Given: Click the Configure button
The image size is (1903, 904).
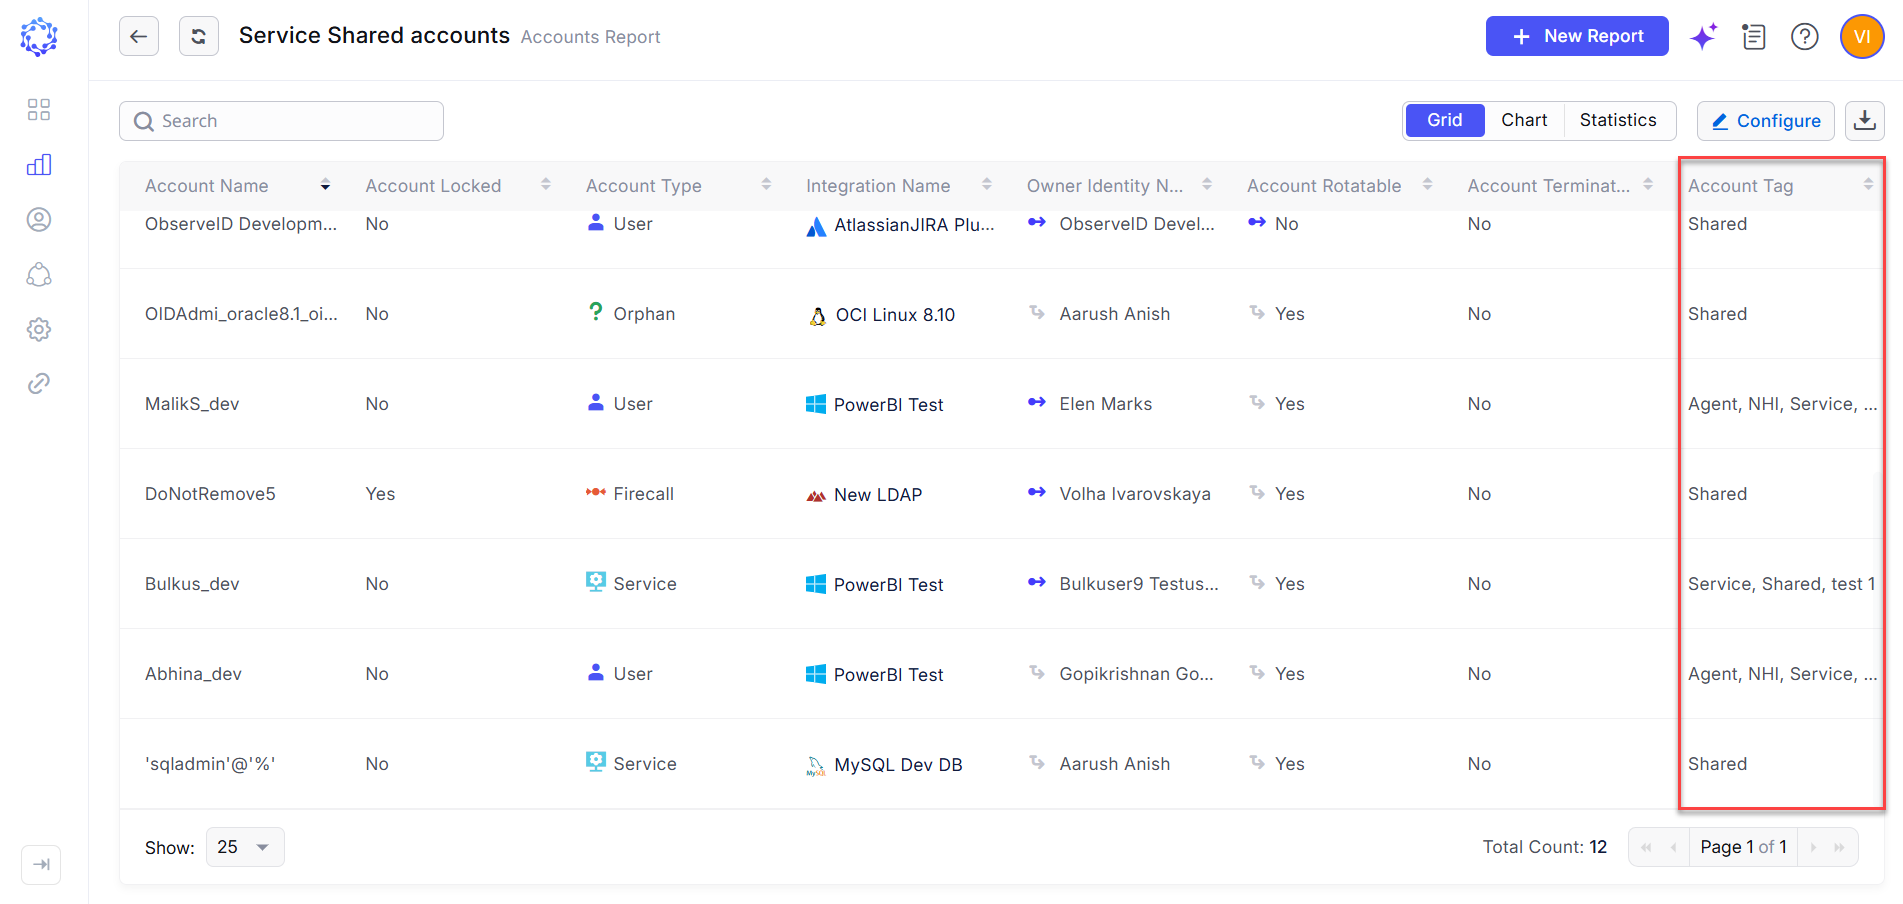Looking at the screenshot, I should pos(1766,121).
